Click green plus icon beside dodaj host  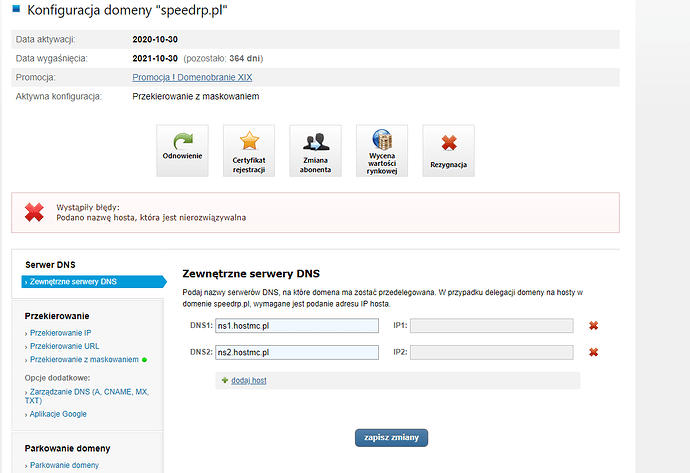[x=224, y=381]
